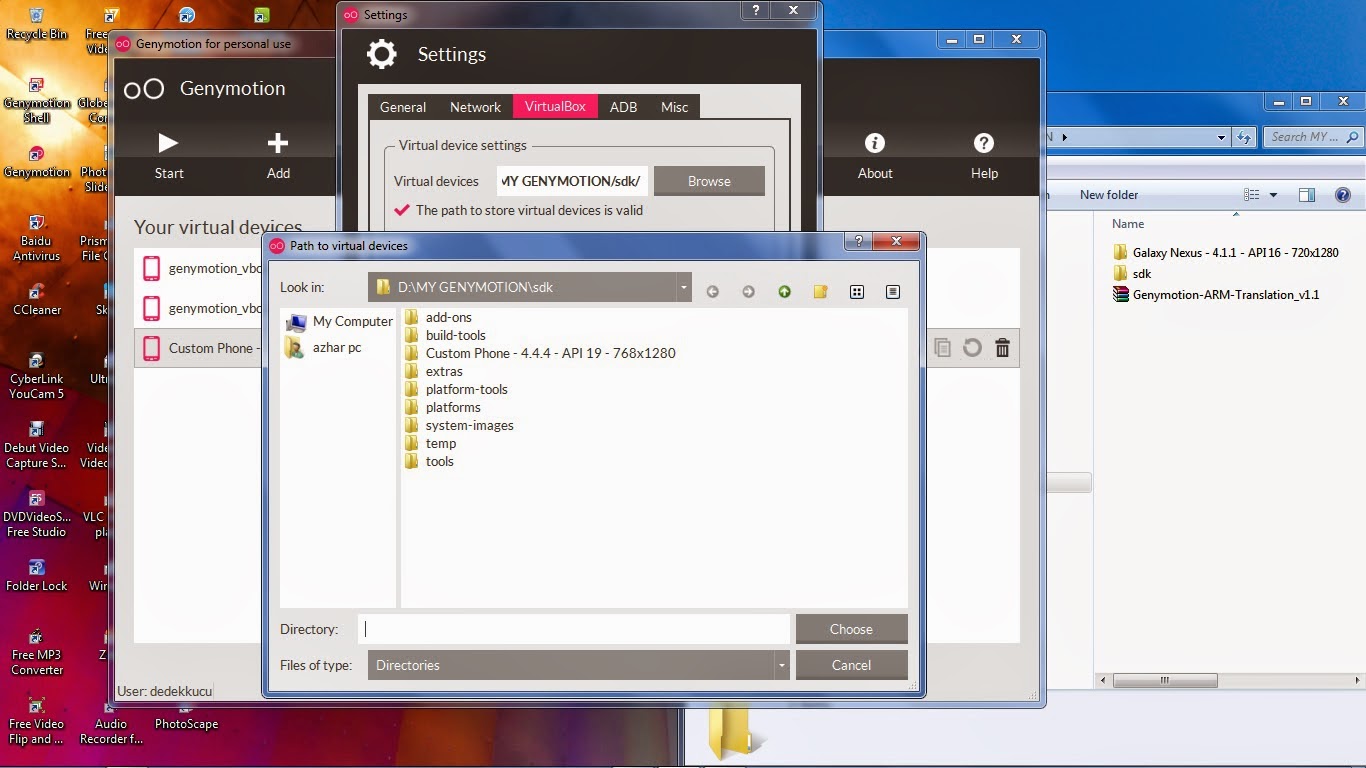Open CCleaner desktop icon
Image resolution: width=1366 pixels, height=768 pixels.
click(x=37, y=299)
